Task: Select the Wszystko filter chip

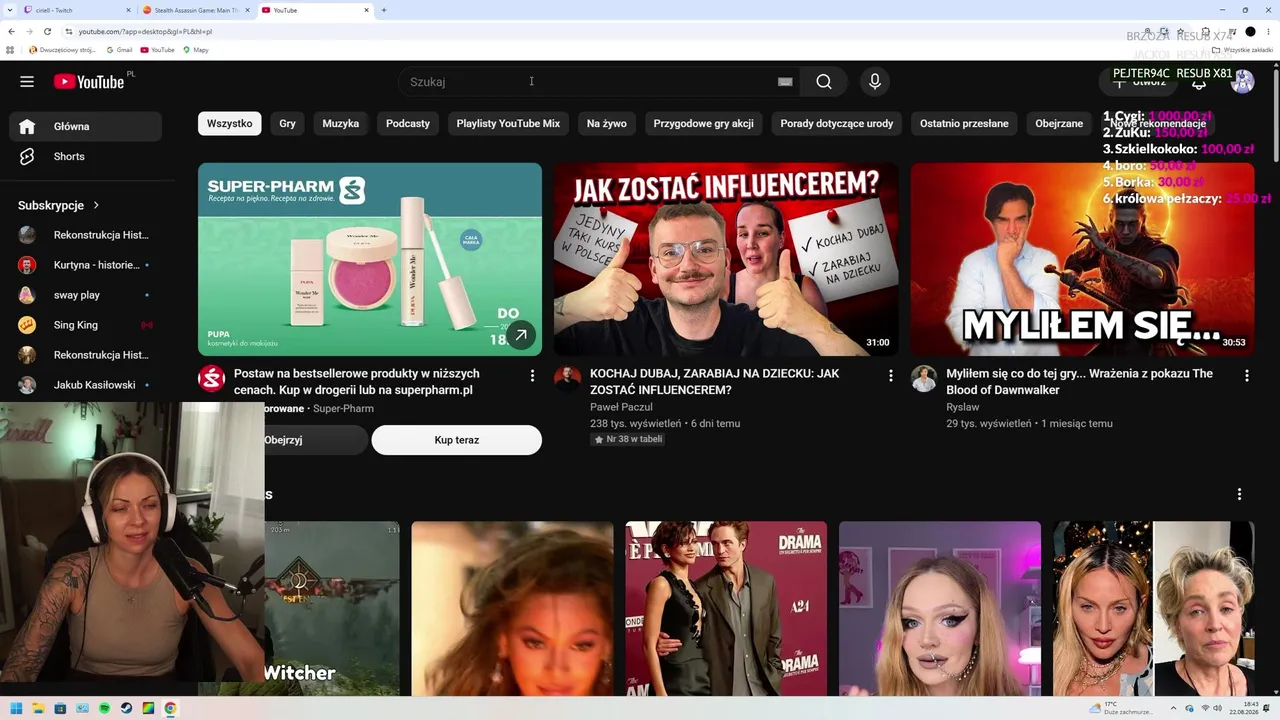Action: click(x=230, y=123)
